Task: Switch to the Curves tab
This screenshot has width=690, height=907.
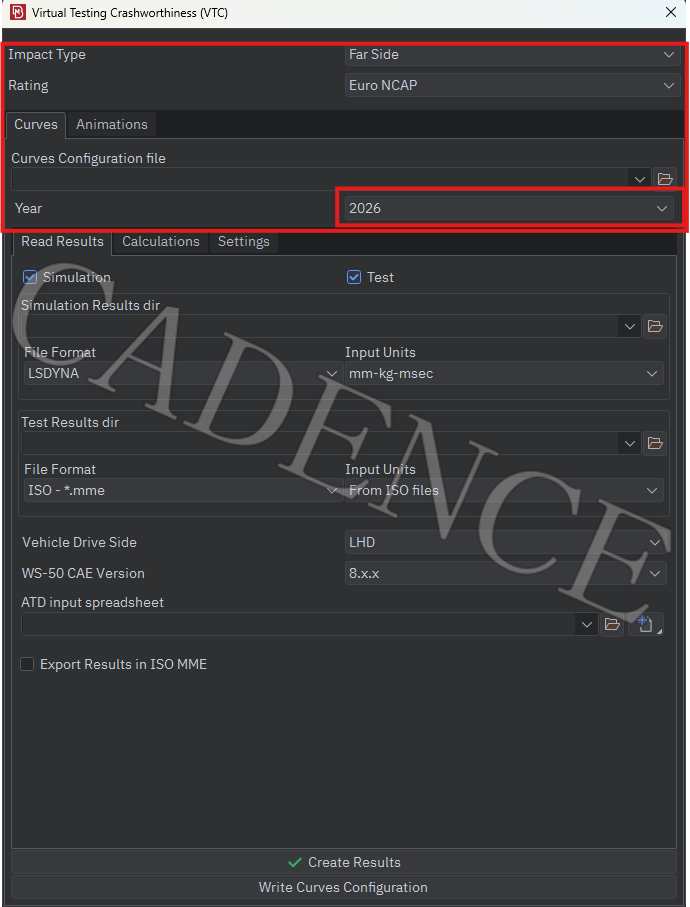Action: coord(36,124)
